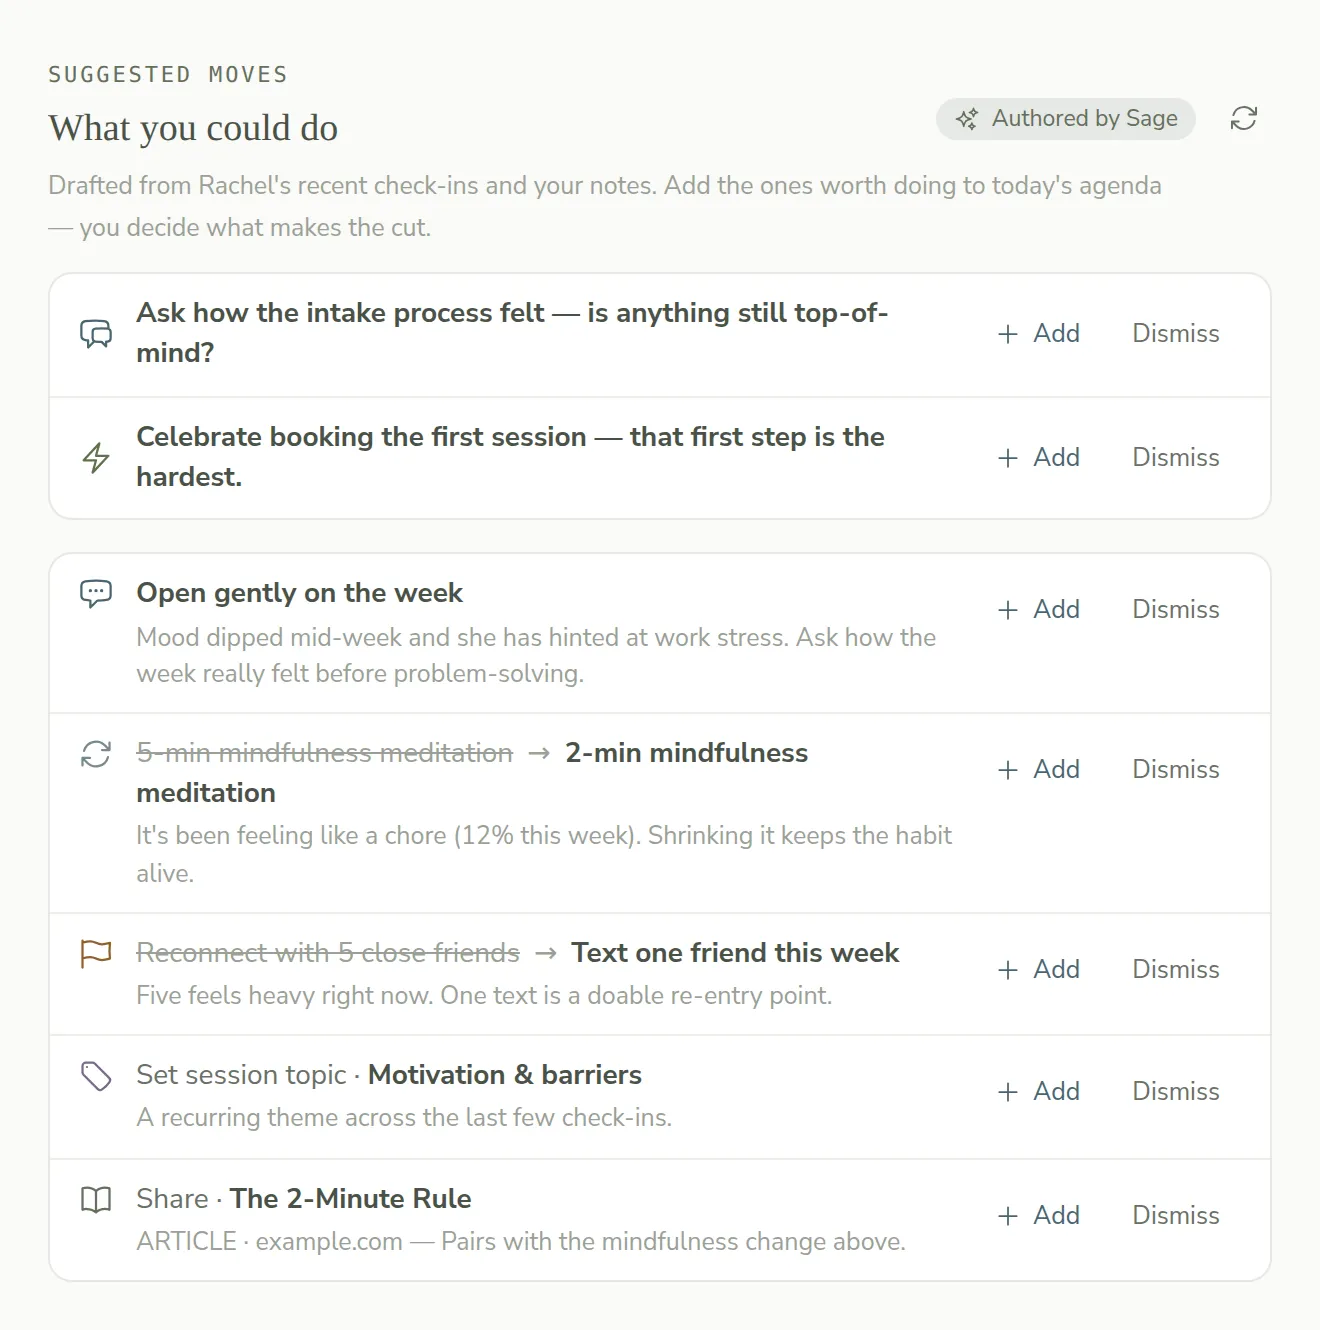Click the chat bubbles icon beside intake process question
Screen dimensions: 1320x1330
[96, 333]
